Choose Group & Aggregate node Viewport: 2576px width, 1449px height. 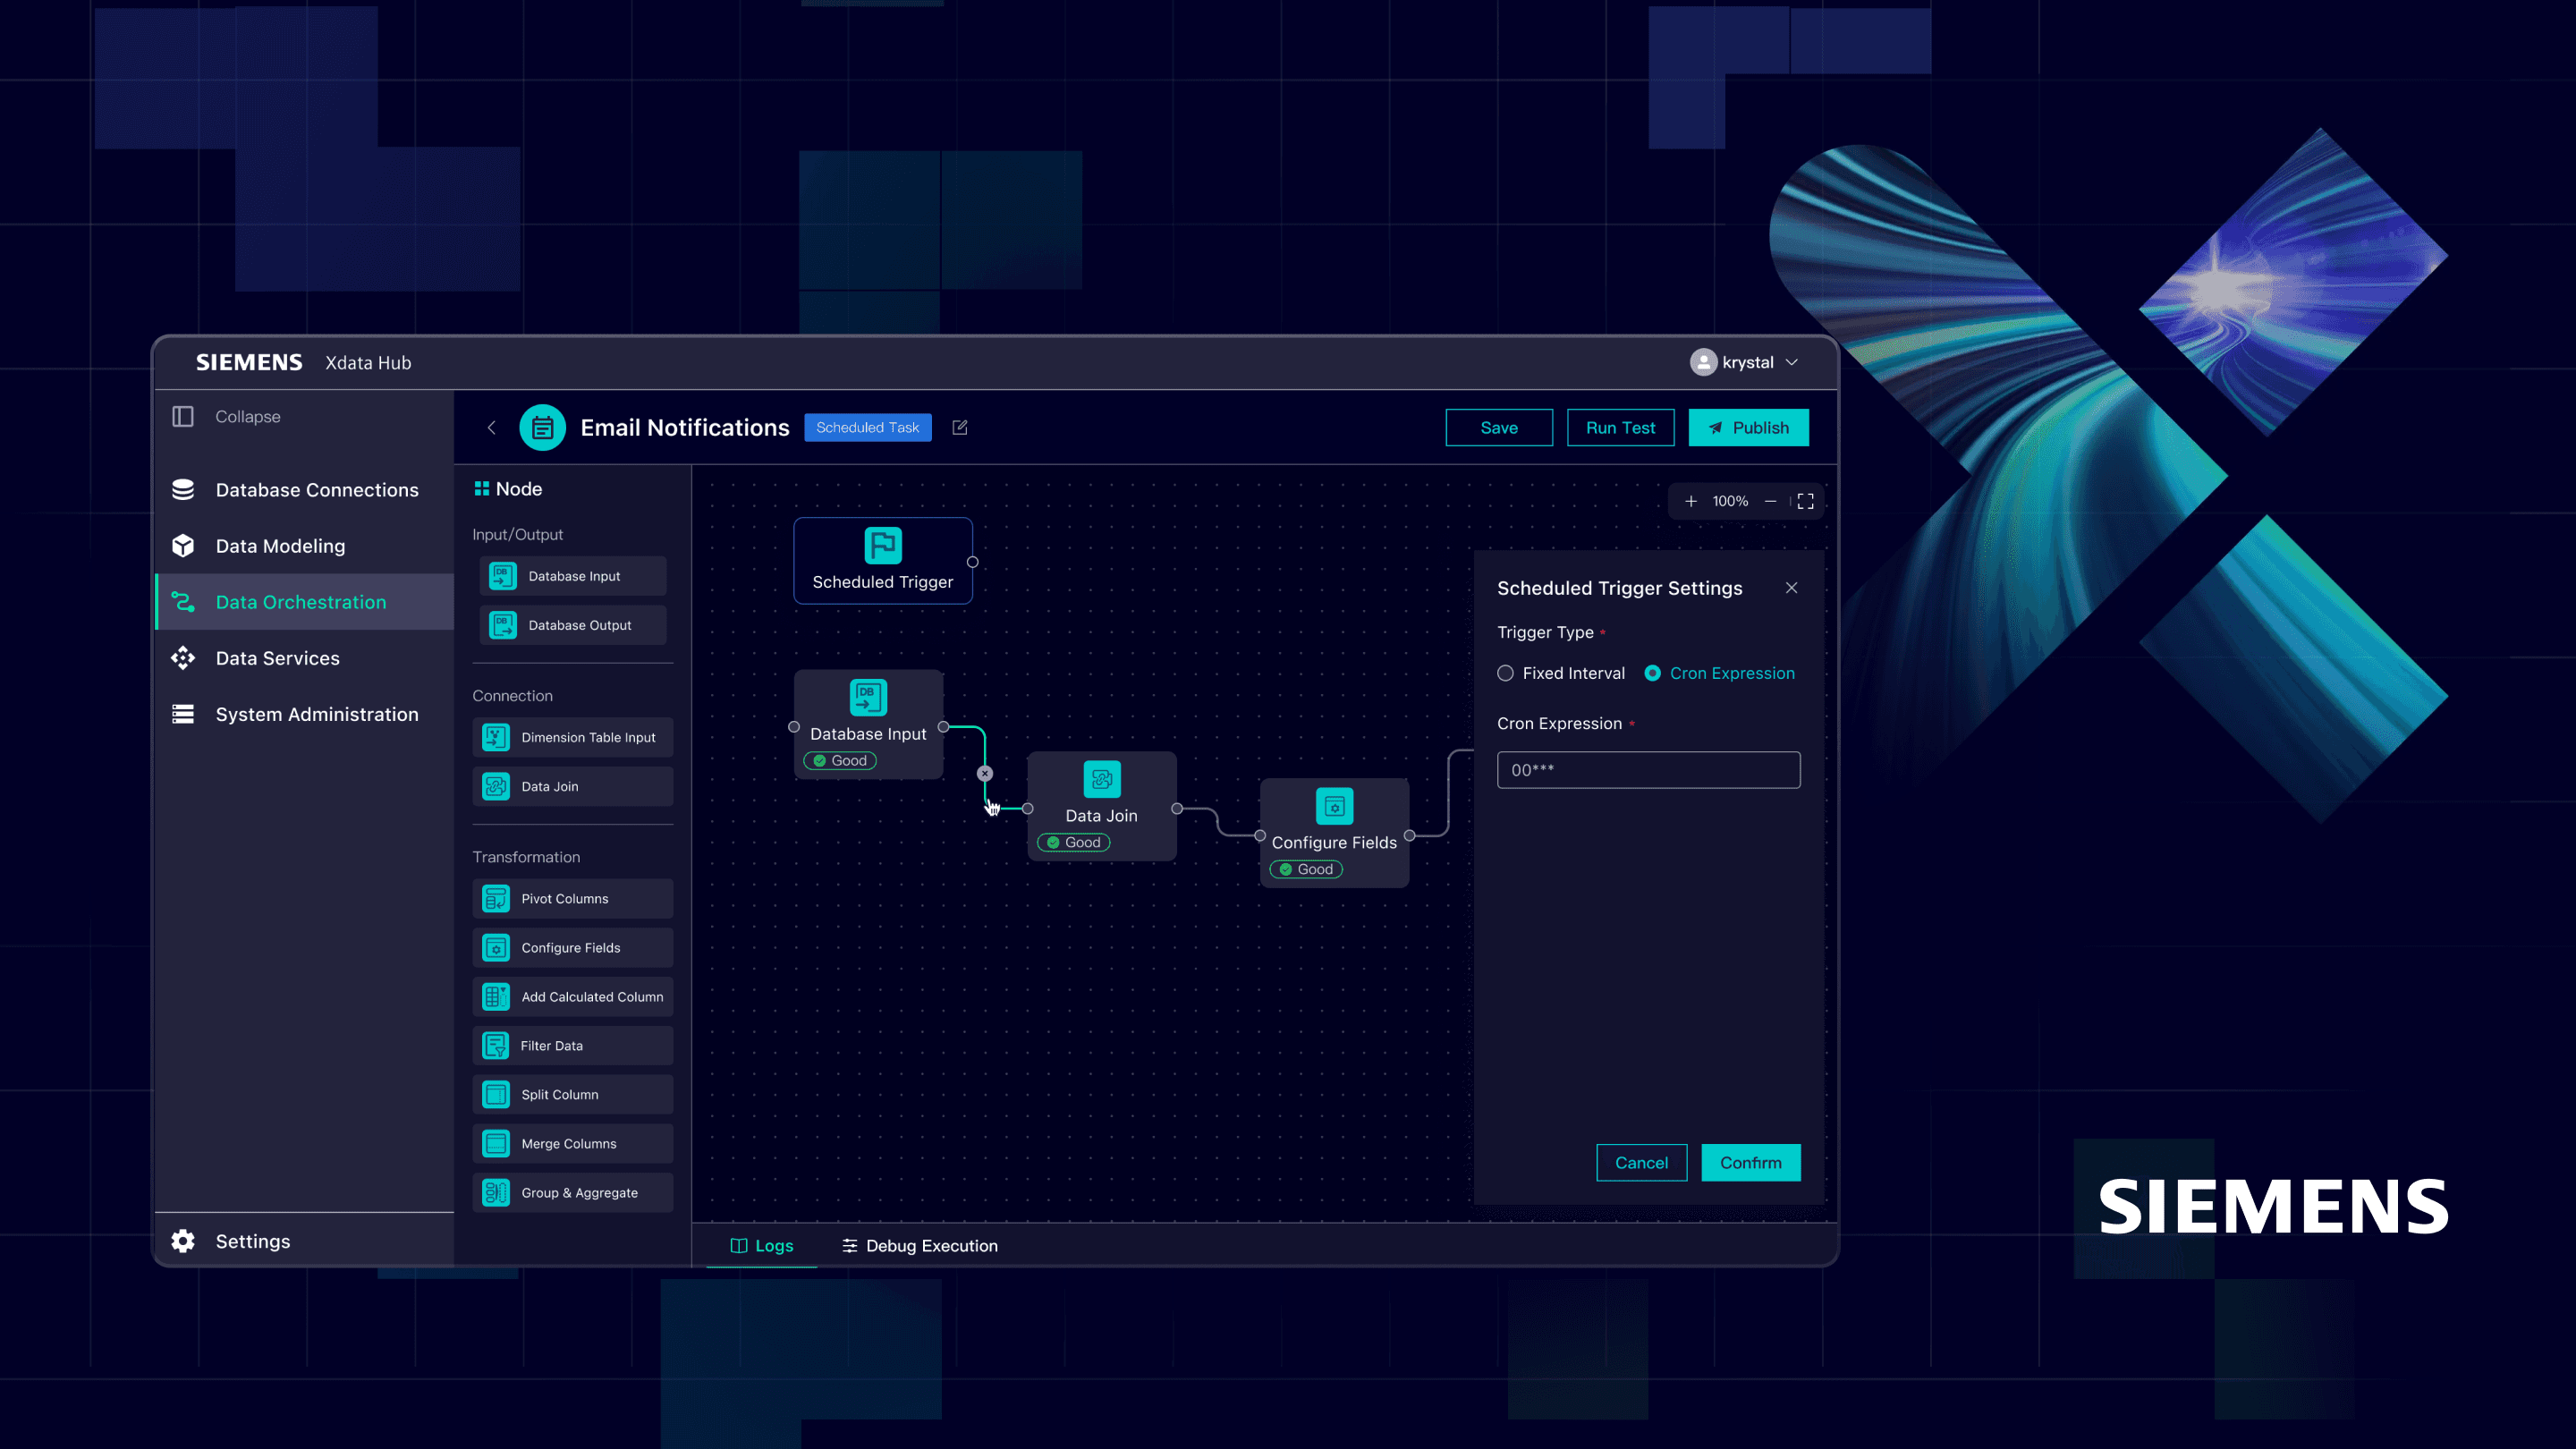(572, 1192)
